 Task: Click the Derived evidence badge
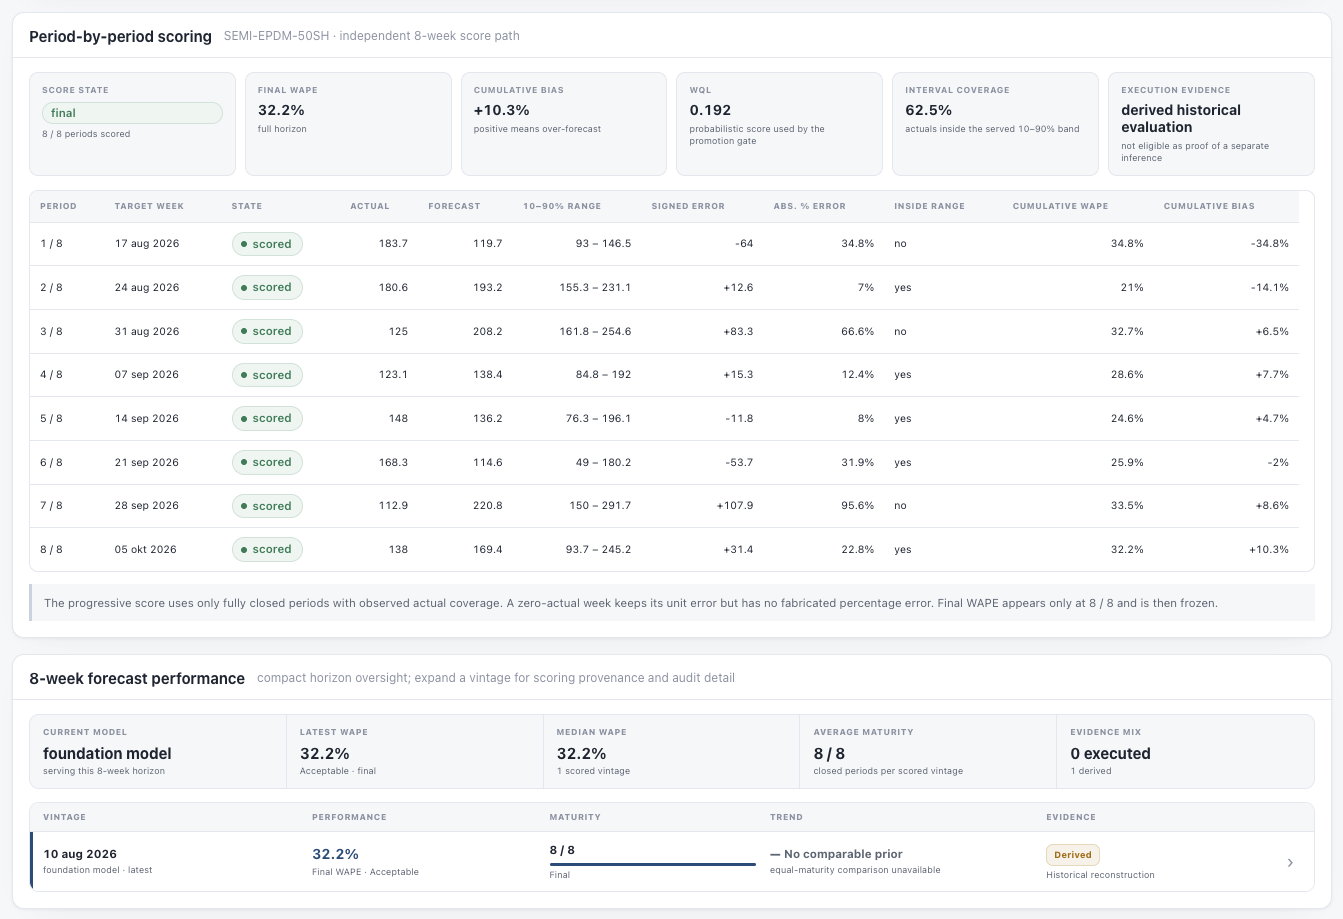[1073, 855]
